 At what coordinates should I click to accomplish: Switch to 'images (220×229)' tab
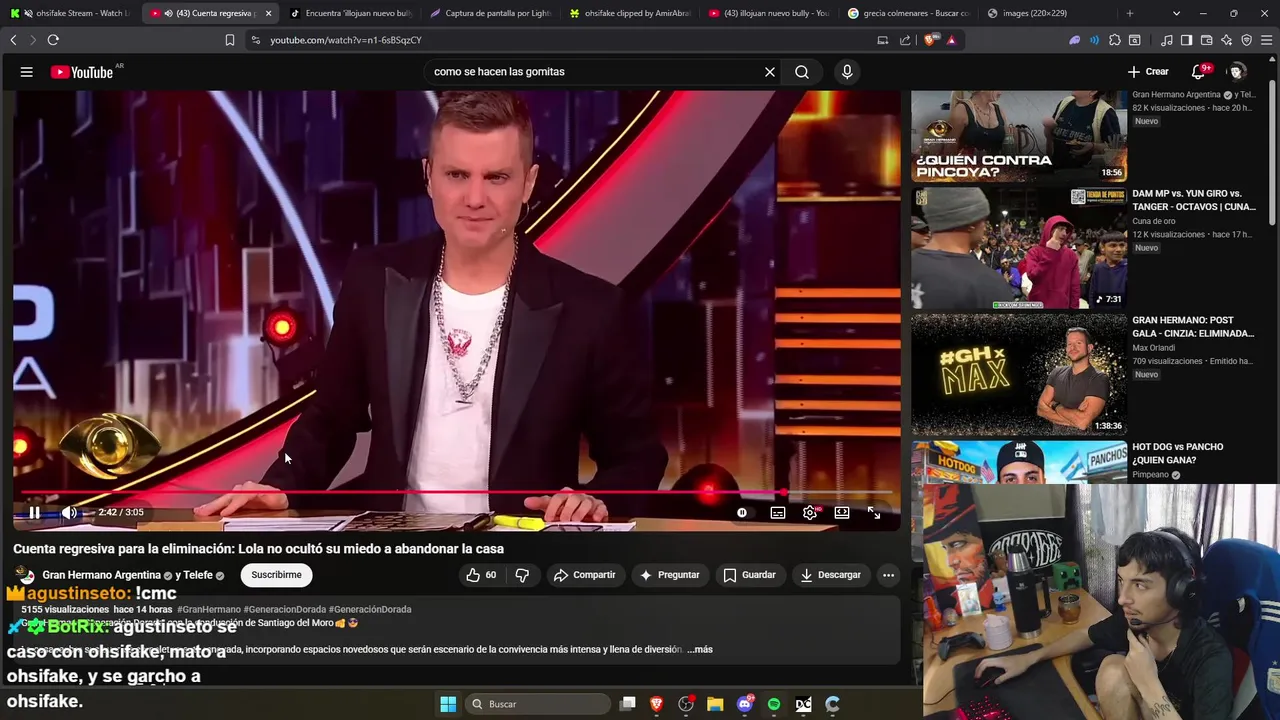pyautogui.click(x=1047, y=13)
